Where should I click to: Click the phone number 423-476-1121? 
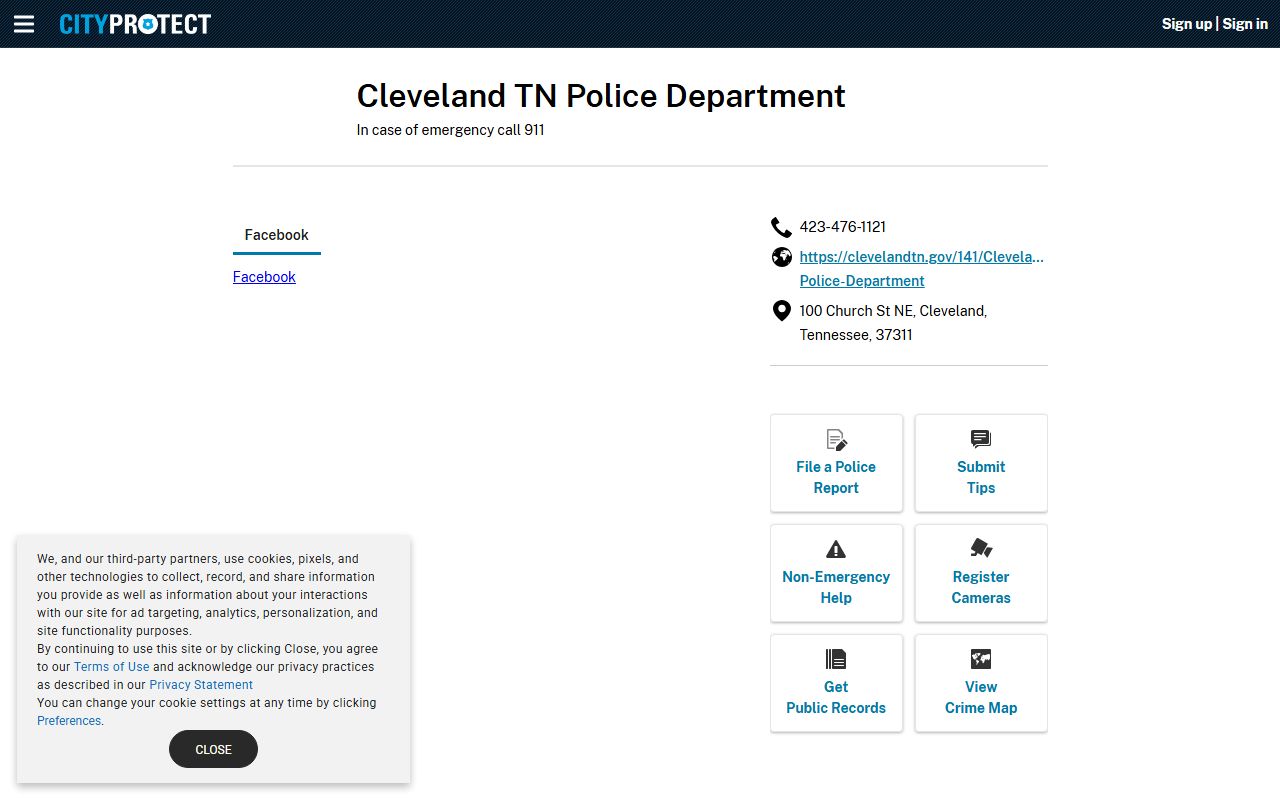pyautogui.click(x=843, y=227)
